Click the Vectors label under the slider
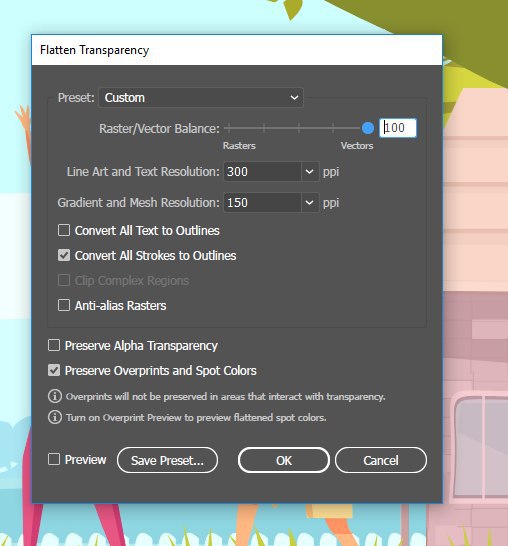 click(x=357, y=146)
